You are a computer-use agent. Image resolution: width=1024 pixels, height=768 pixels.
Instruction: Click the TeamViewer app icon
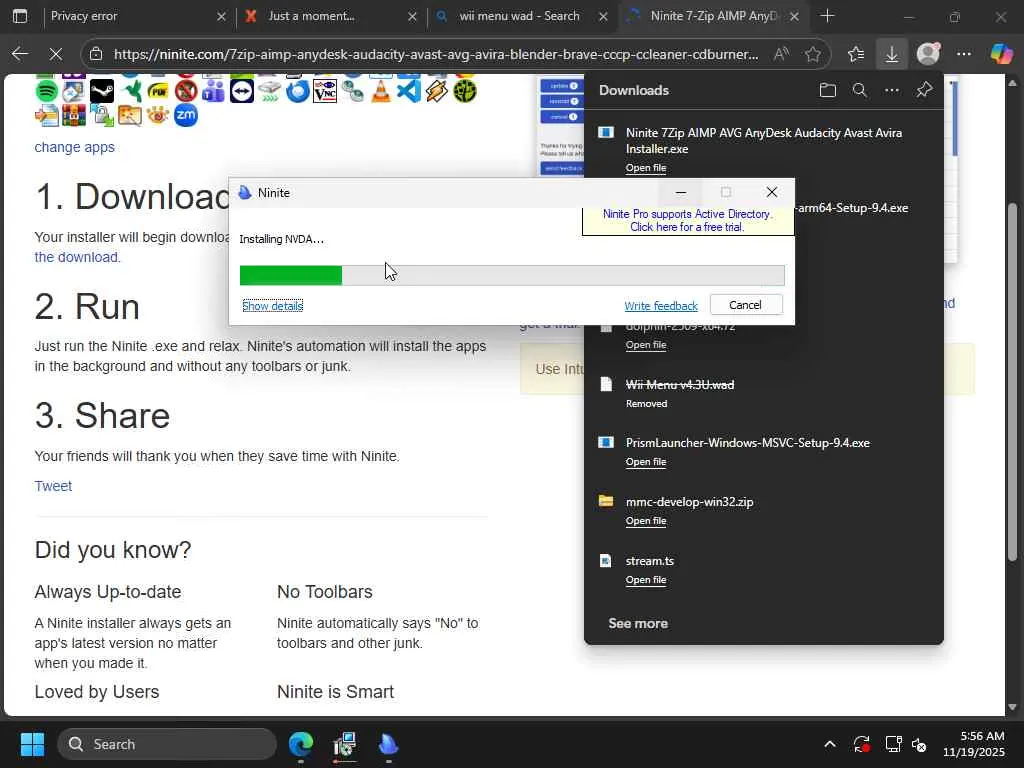[242, 91]
